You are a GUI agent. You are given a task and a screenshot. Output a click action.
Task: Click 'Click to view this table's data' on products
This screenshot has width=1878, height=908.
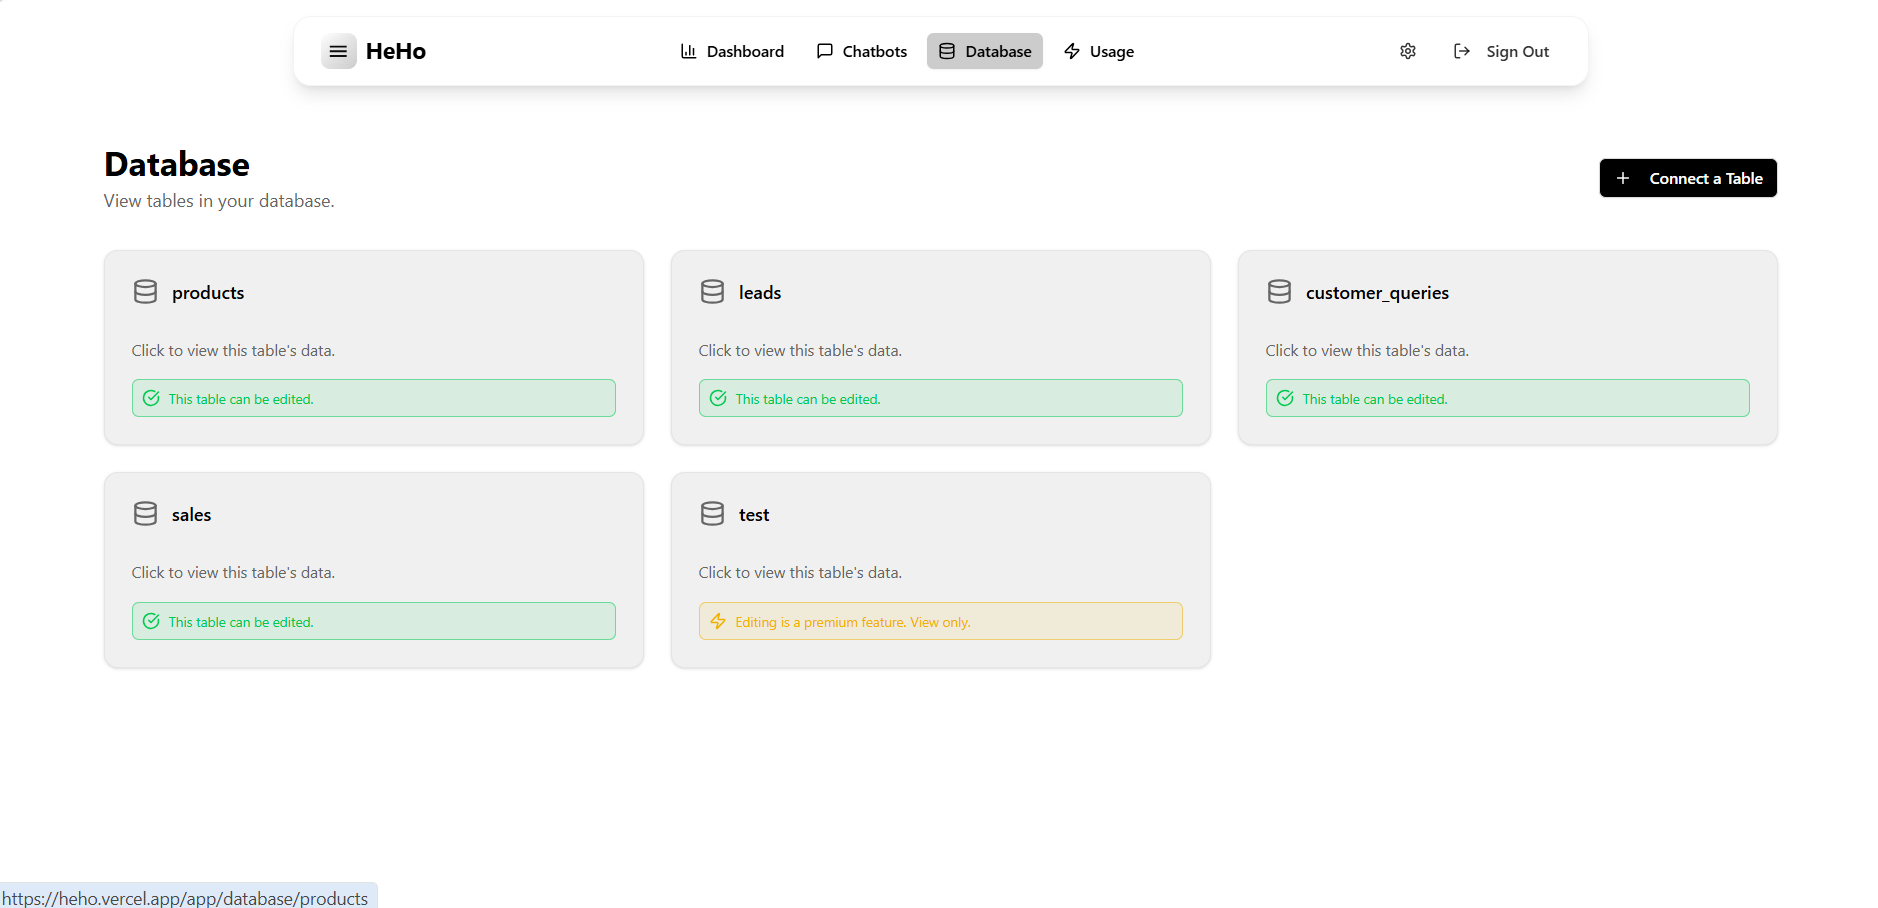coord(233,351)
